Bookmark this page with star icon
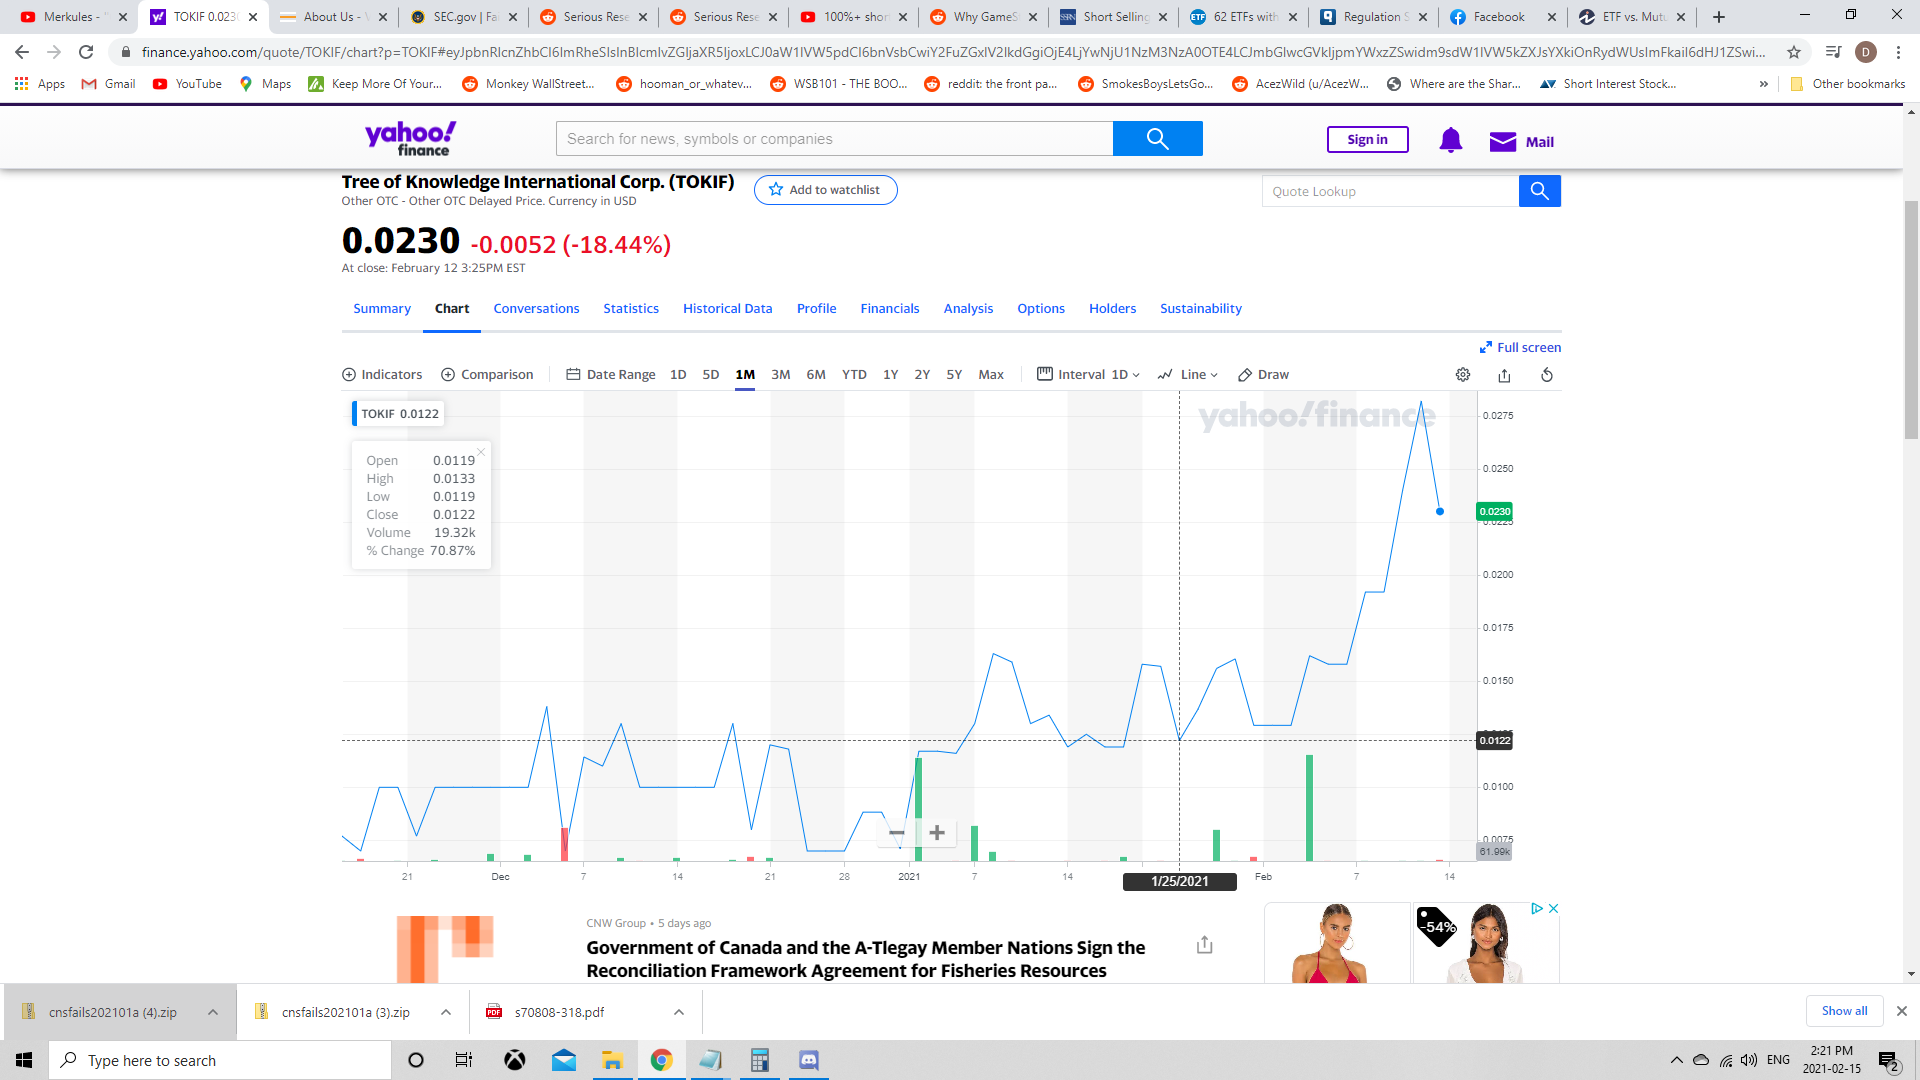Viewport: 1920px width, 1080px height. click(1794, 52)
